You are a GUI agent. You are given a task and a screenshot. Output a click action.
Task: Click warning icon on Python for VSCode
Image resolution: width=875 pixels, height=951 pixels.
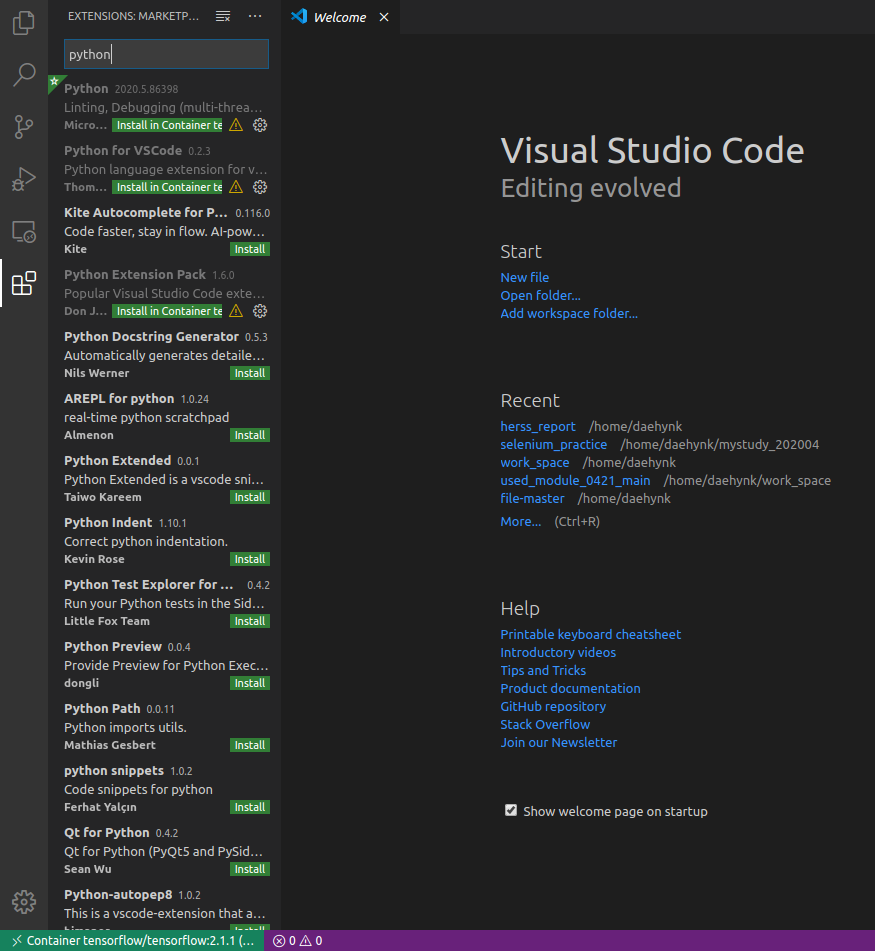(x=236, y=187)
